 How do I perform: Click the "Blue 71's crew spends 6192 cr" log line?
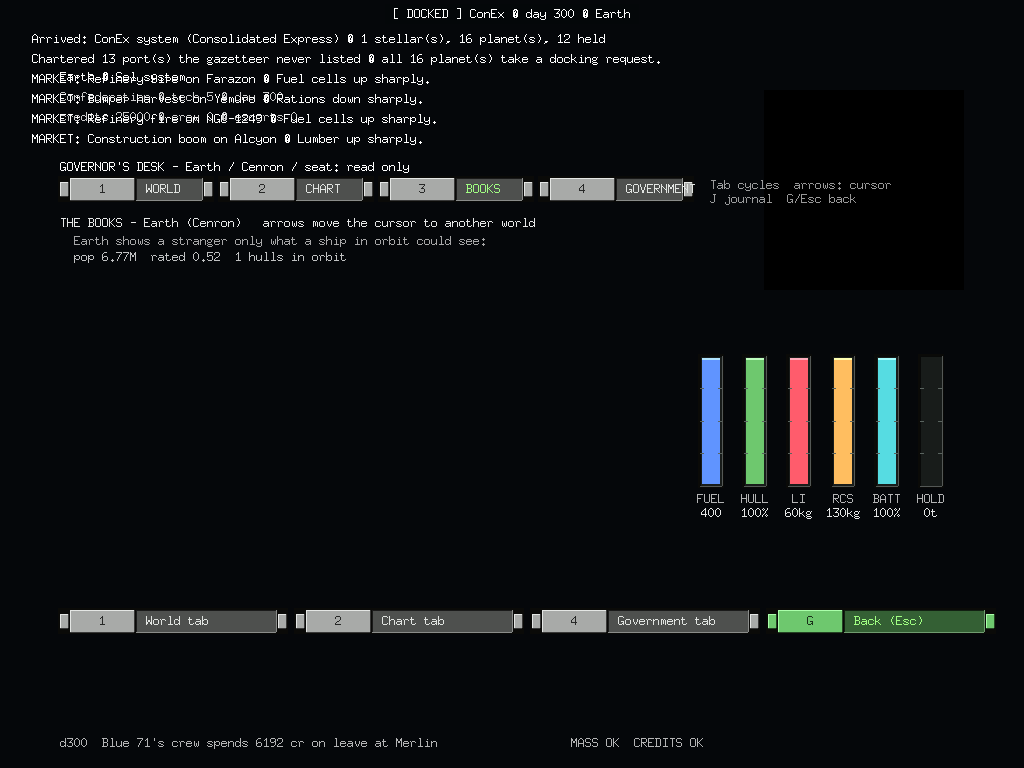click(x=248, y=743)
